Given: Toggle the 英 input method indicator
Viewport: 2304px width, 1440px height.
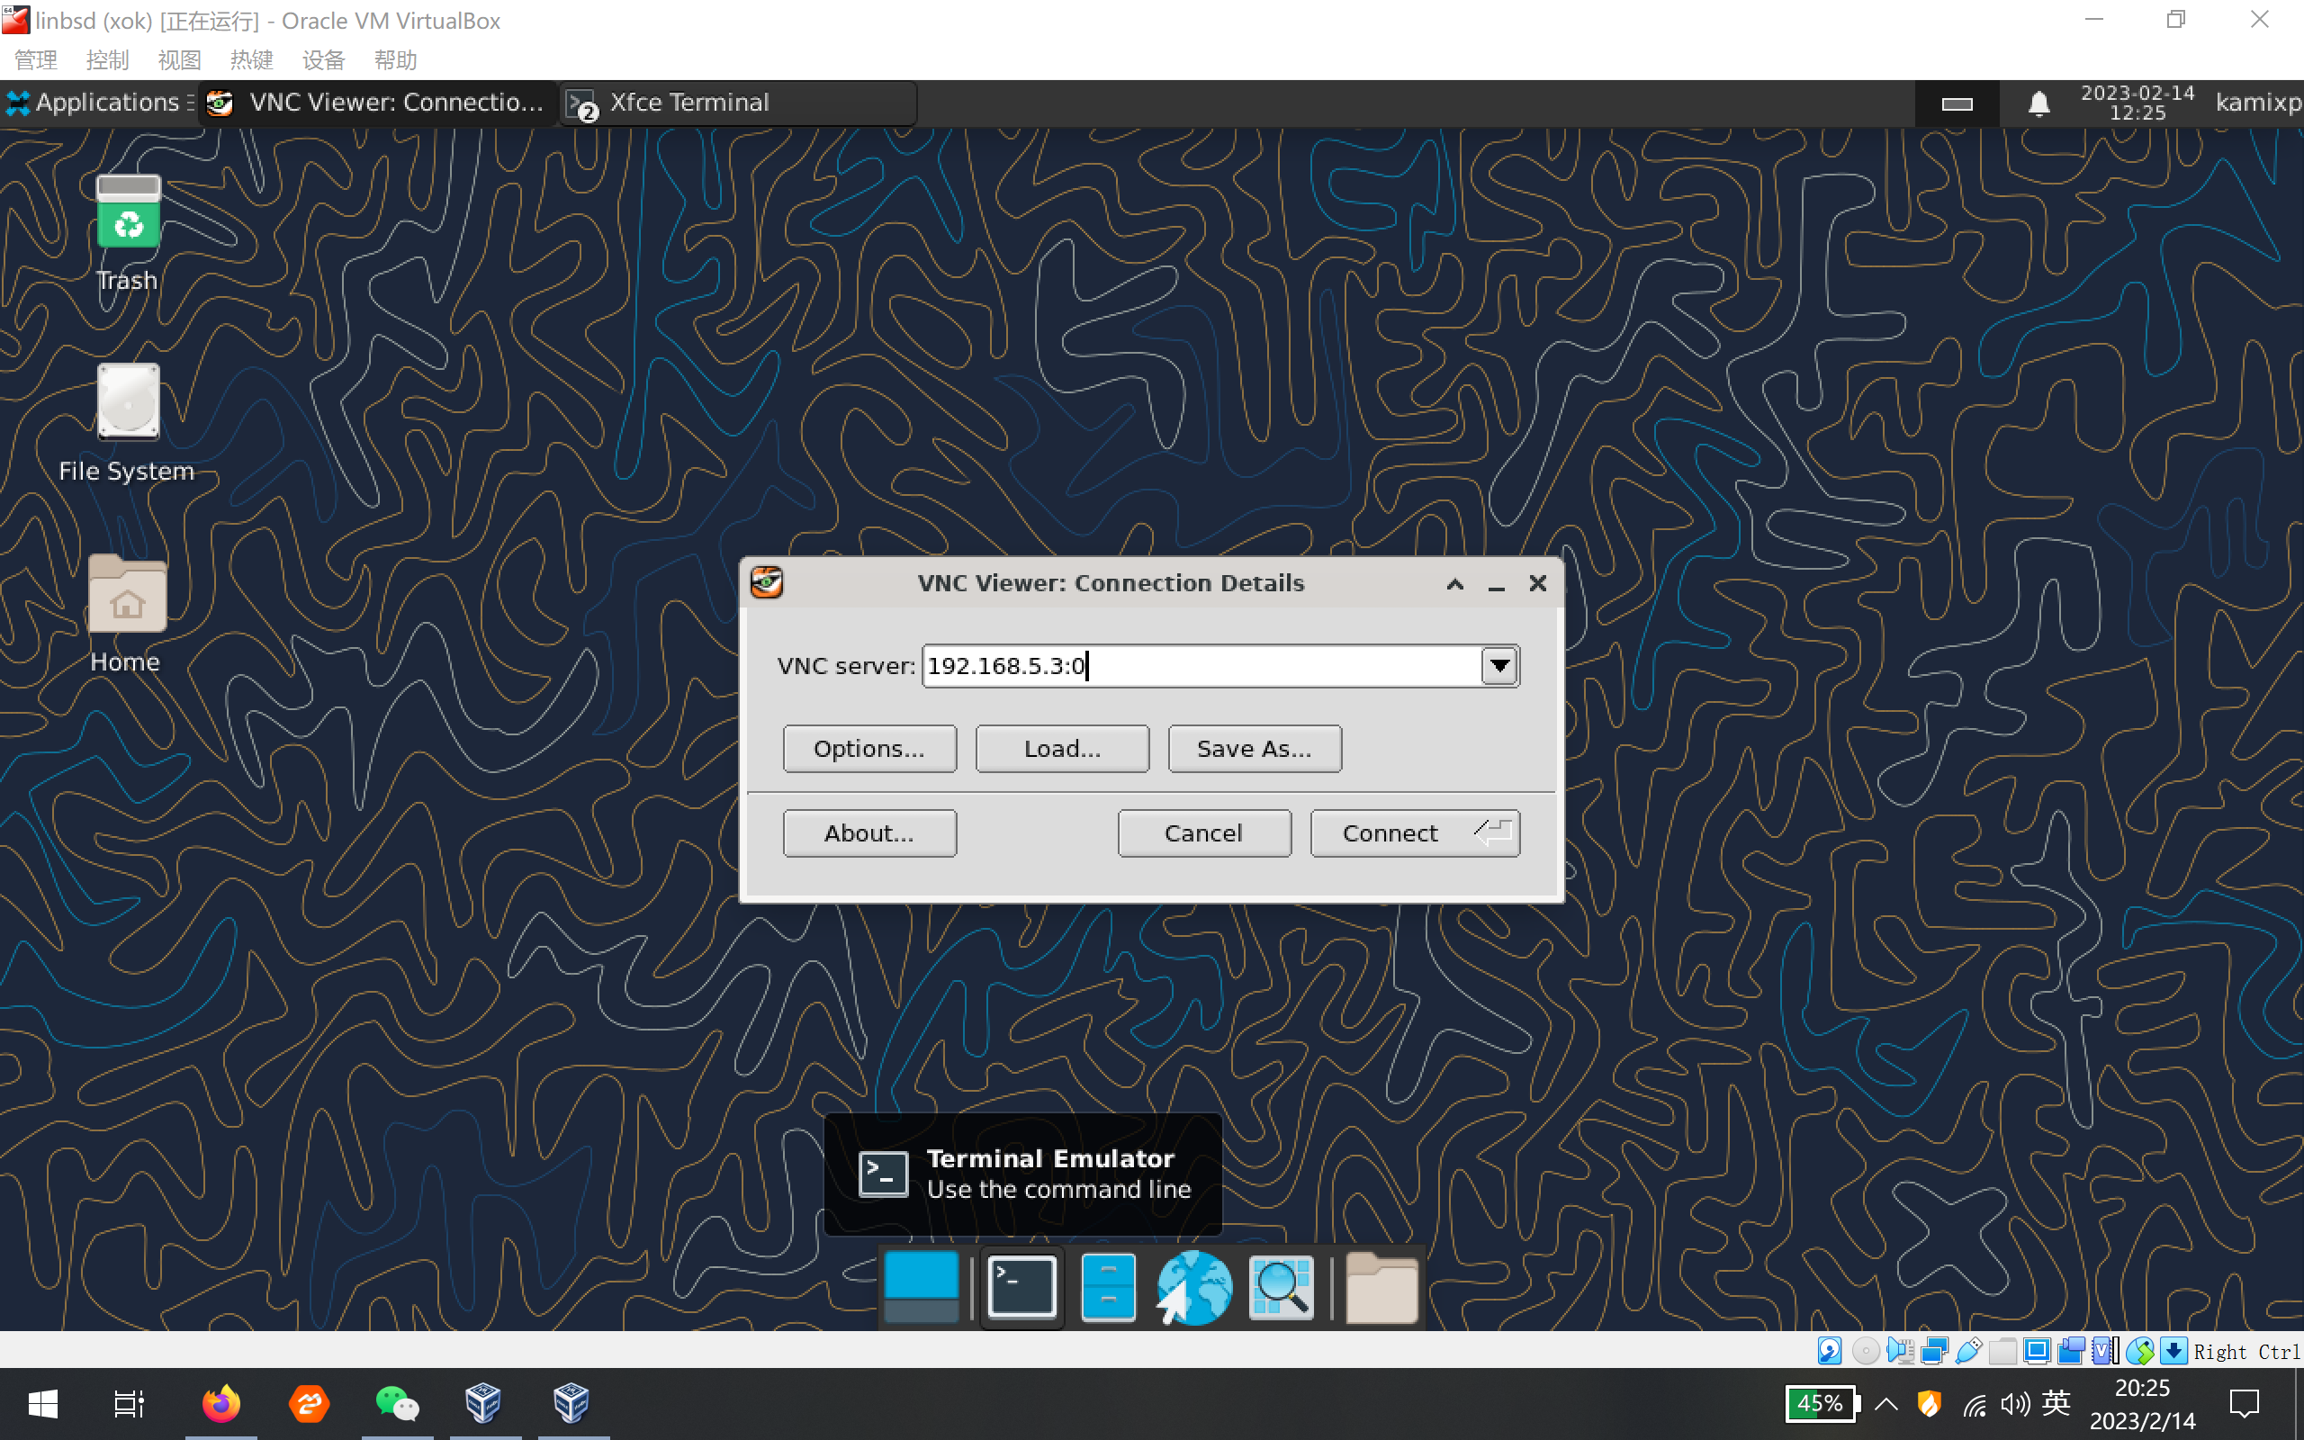Looking at the screenshot, I should (2055, 1404).
